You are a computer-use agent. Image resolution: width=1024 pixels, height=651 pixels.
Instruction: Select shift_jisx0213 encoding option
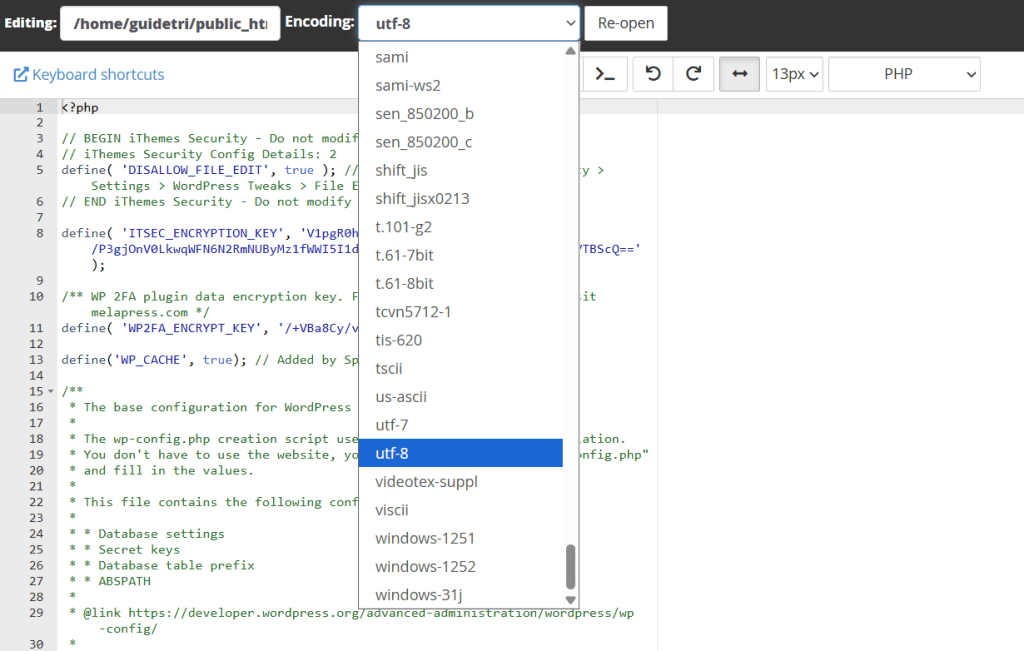click(460, 198)
